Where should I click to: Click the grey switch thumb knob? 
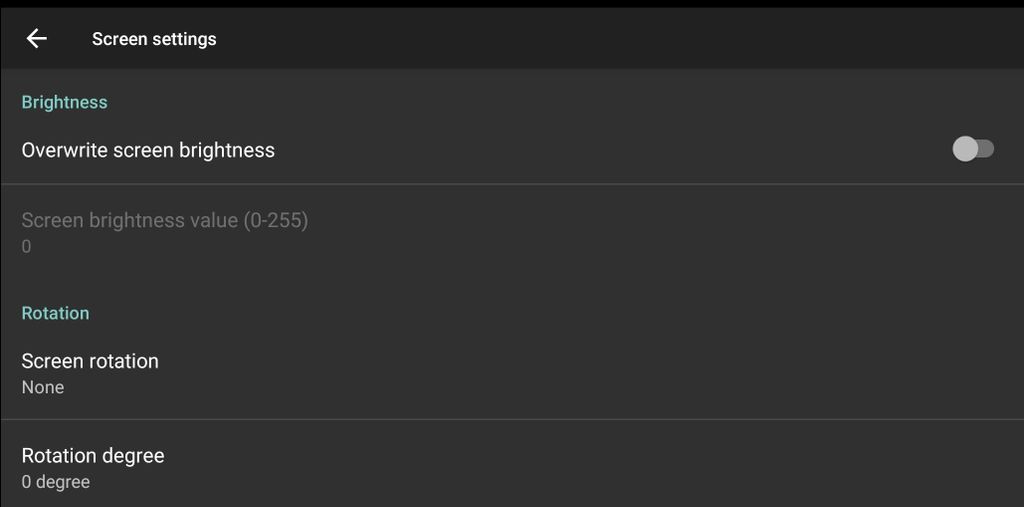click(965, 149)
